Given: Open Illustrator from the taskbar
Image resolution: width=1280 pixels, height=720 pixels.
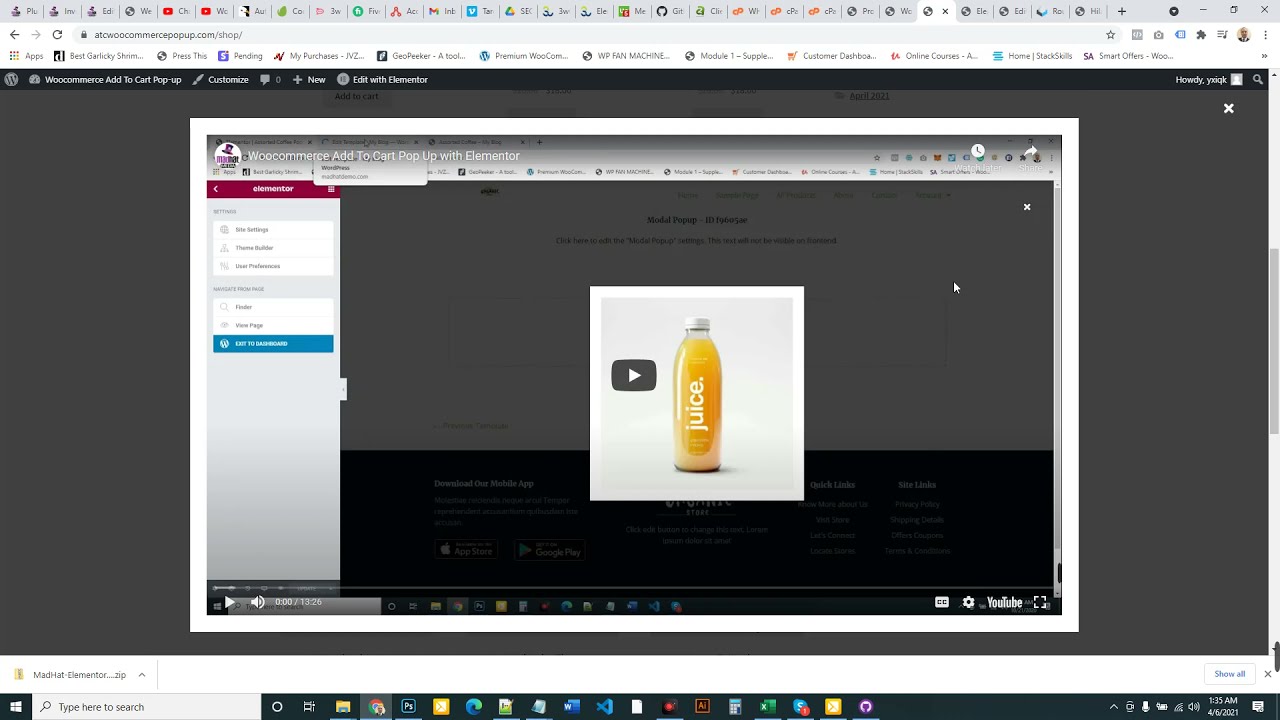Looking at the screenshot, I should coord(702,706).
